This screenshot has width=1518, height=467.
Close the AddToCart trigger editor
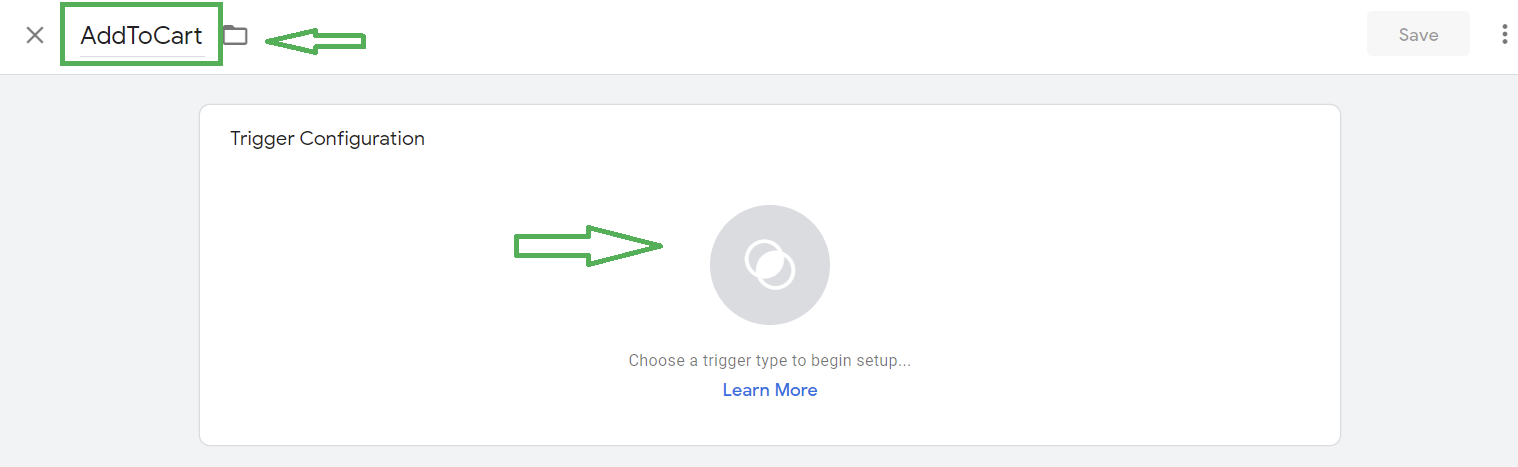[35, 35]
